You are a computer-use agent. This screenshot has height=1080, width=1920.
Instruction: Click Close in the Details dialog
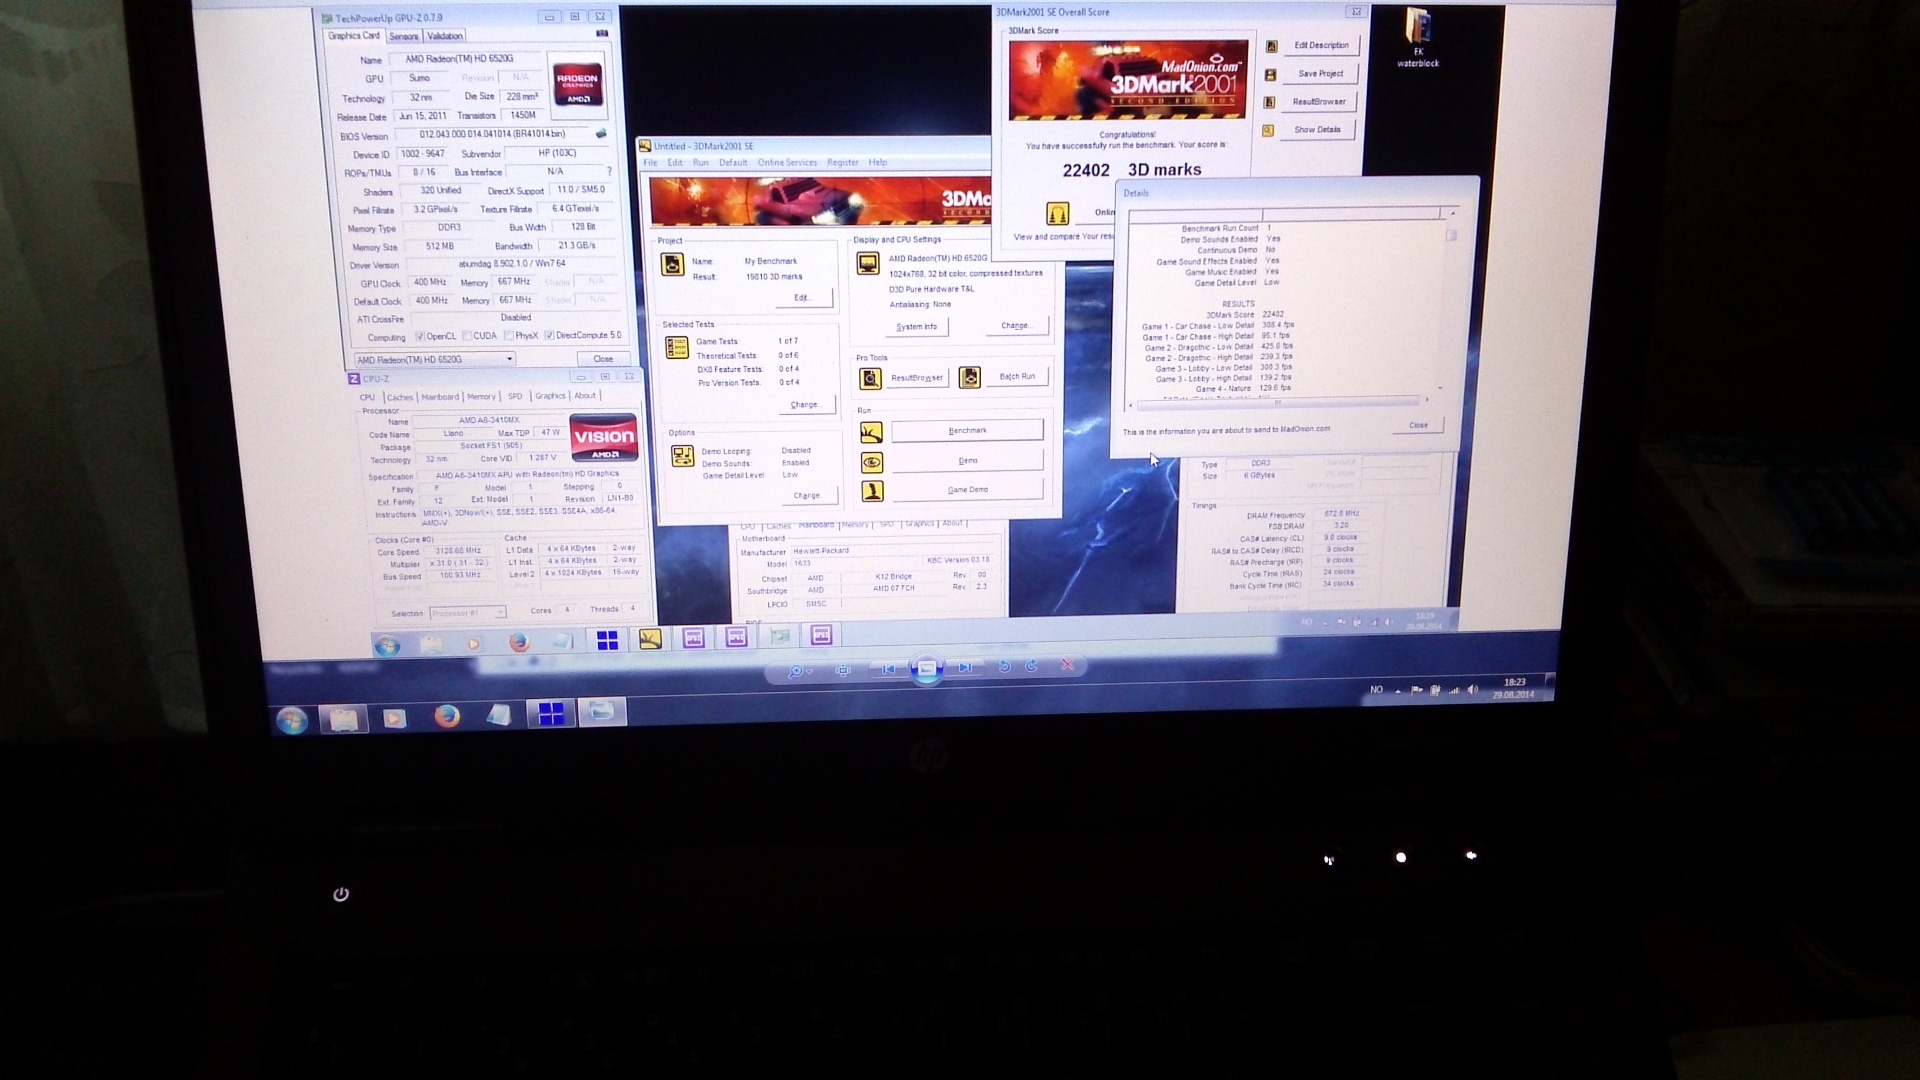(1418, 425)
